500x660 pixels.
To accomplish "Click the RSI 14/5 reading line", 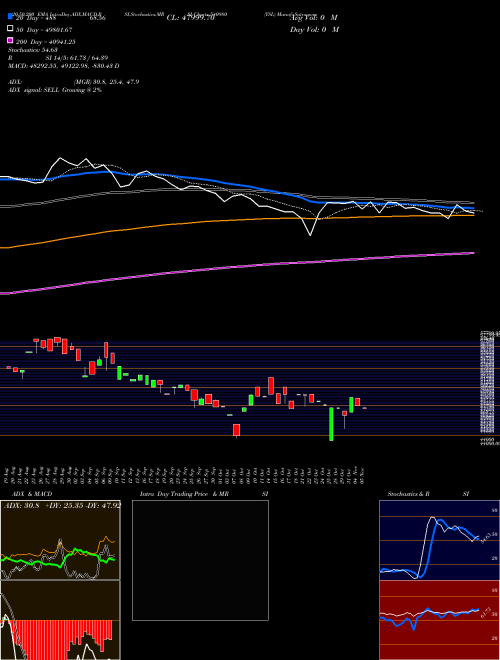I will click(x=58, y=59).
